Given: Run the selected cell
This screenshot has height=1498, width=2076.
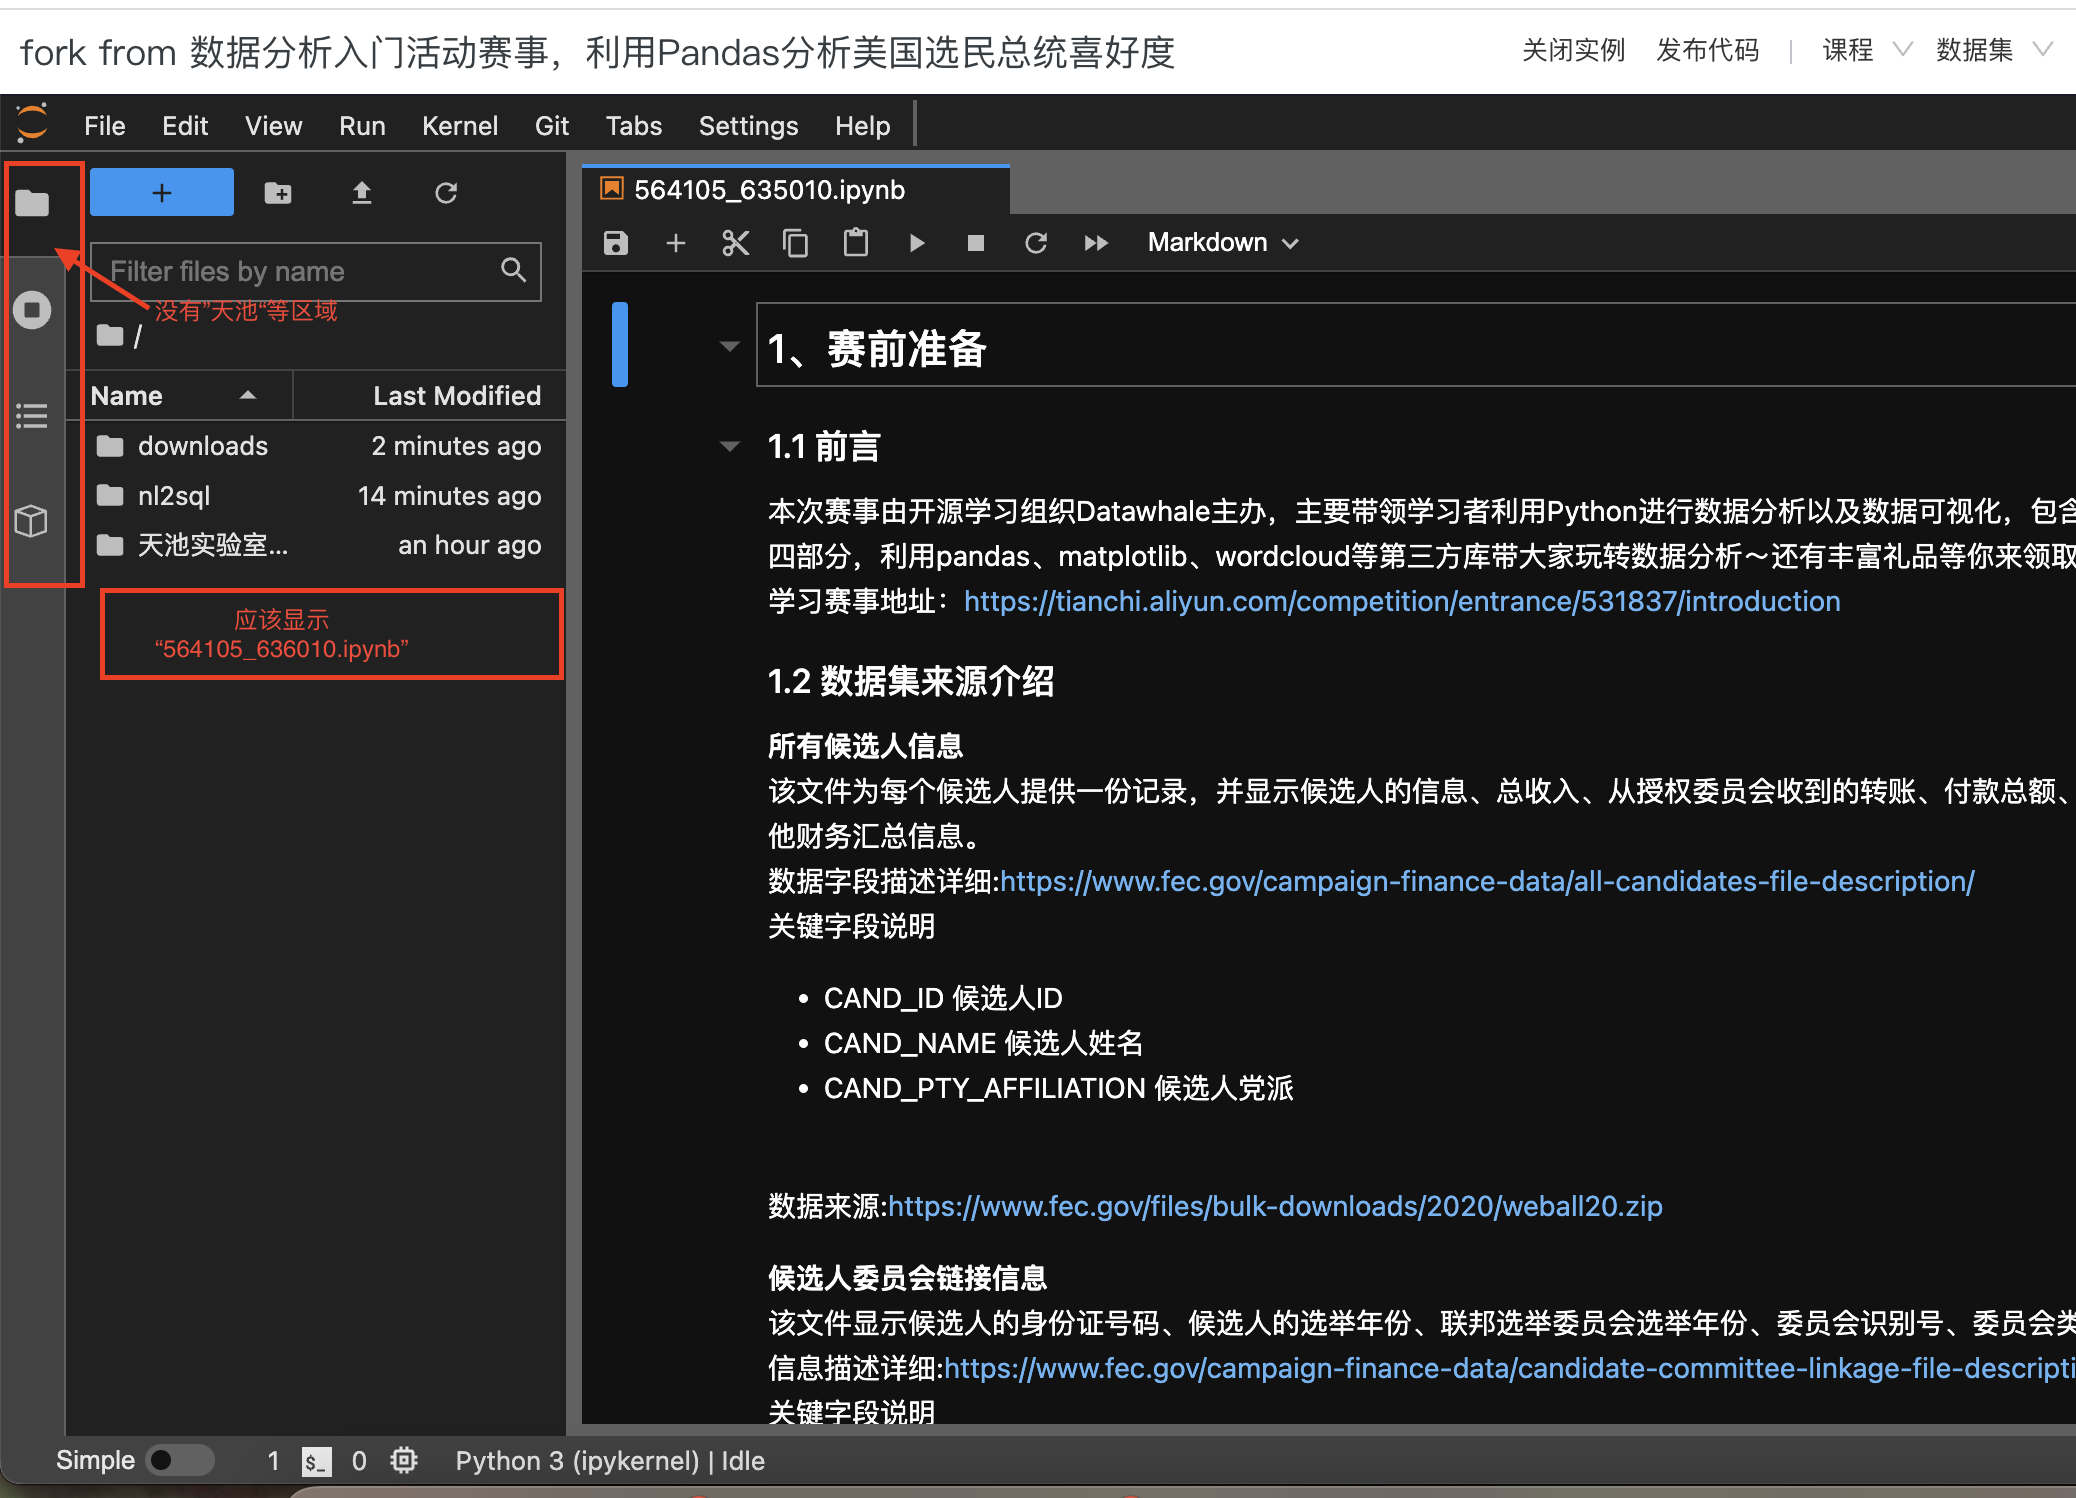Looking at the screenshot, I should [x=916, y=243].
